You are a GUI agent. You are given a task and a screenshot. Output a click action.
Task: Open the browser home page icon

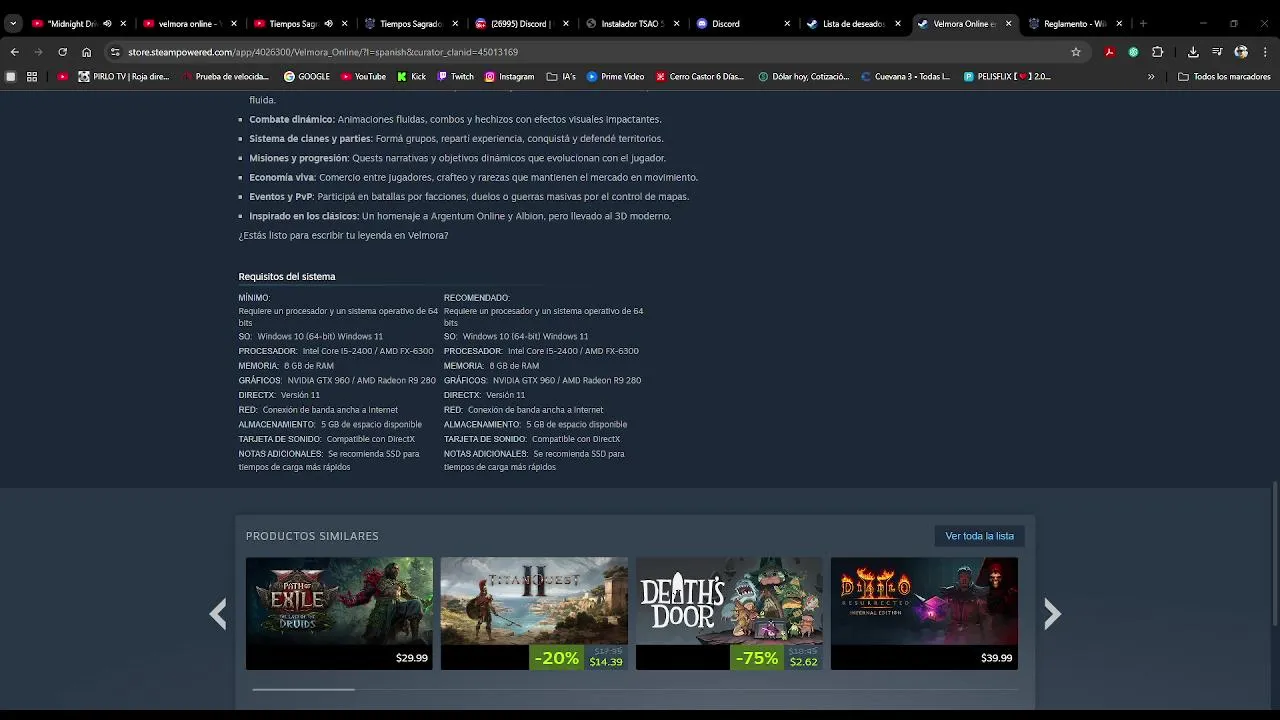click(86, 52)
